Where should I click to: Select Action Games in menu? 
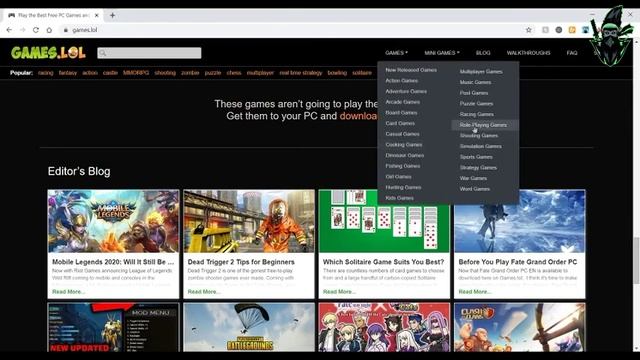point(402,80)
